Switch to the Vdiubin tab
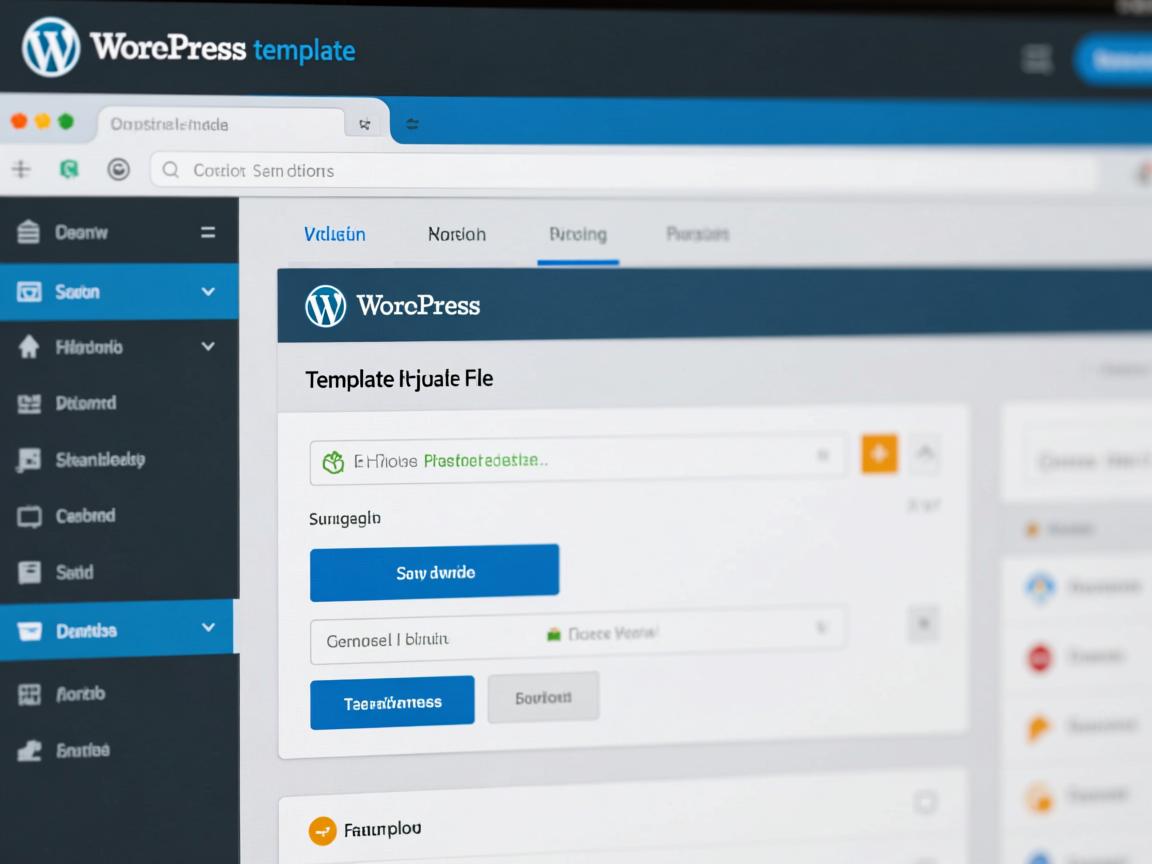This screenshot has width=1152, height=864. pyautogui.click(x=334, y=234)
